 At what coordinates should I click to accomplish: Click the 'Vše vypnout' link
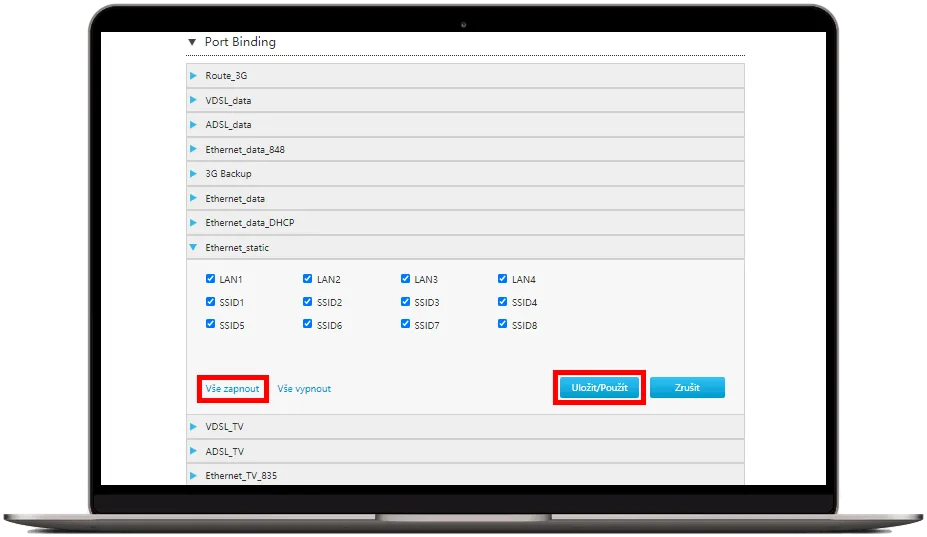point(304,389)
